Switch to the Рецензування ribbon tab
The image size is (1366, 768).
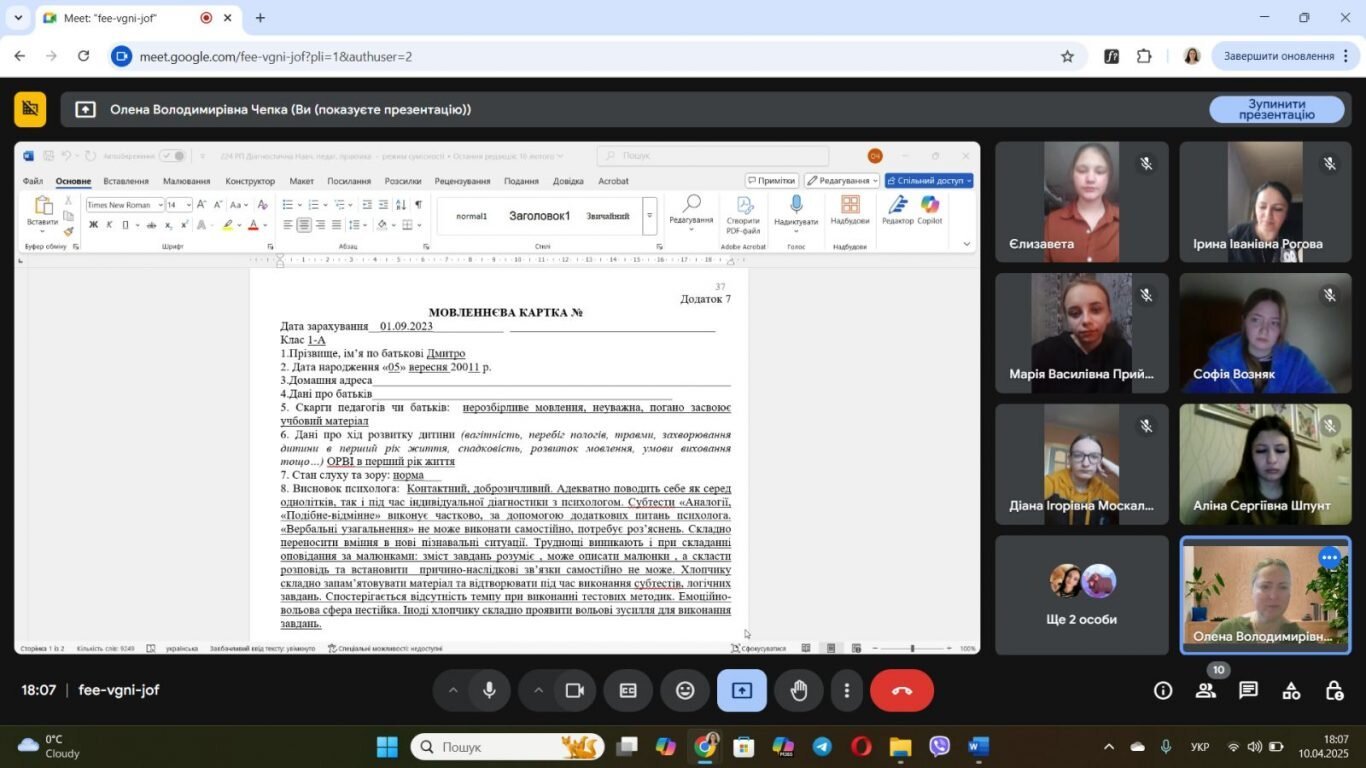pos(462,181)
